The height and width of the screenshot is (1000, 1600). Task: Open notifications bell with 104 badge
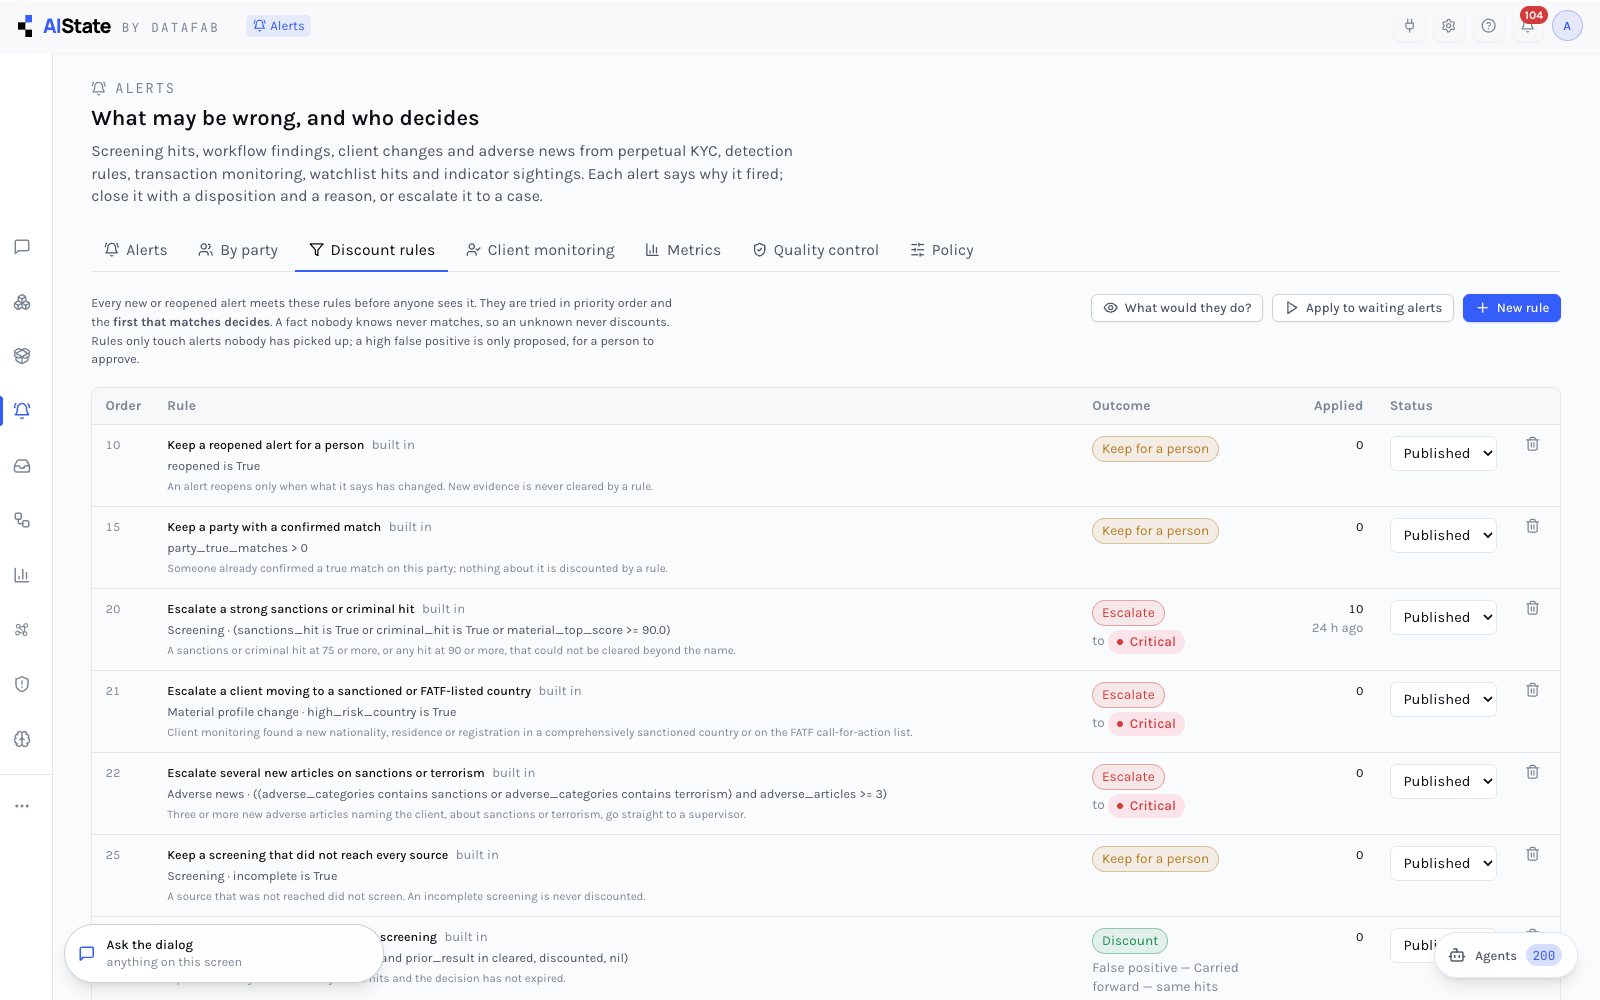click(1527, 26)
